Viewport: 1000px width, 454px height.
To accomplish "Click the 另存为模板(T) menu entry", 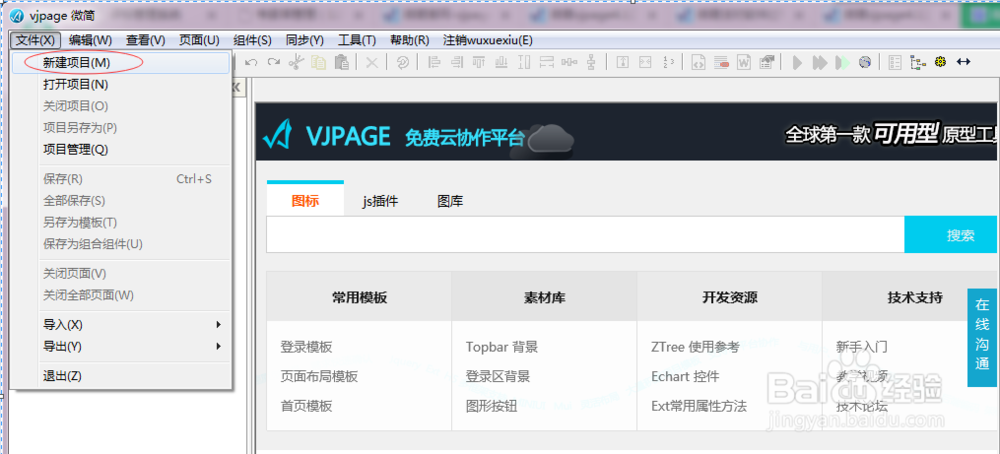I will (121, 223).
